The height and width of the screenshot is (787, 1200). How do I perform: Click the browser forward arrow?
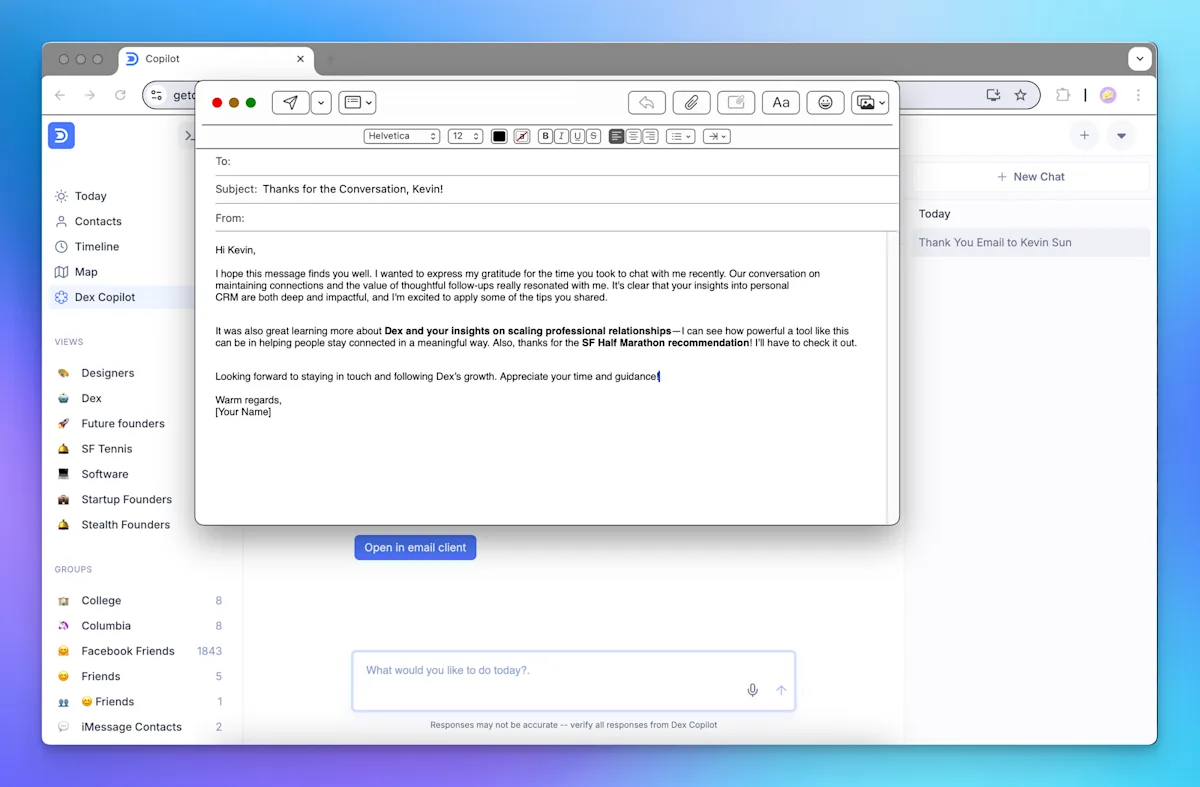90,95
